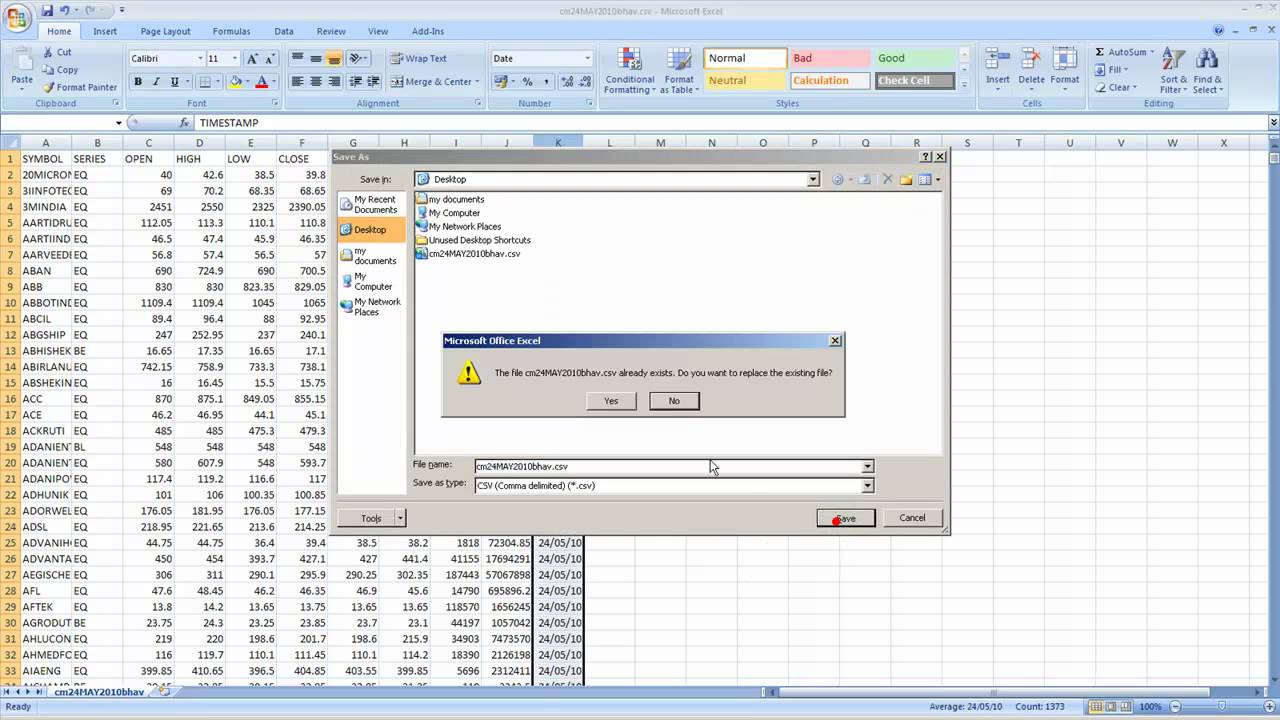The width and height of the screenshot is (1280, 720).
Task: Select the cm24MAY2010bhav sheet tab
Action: [99, 692]
